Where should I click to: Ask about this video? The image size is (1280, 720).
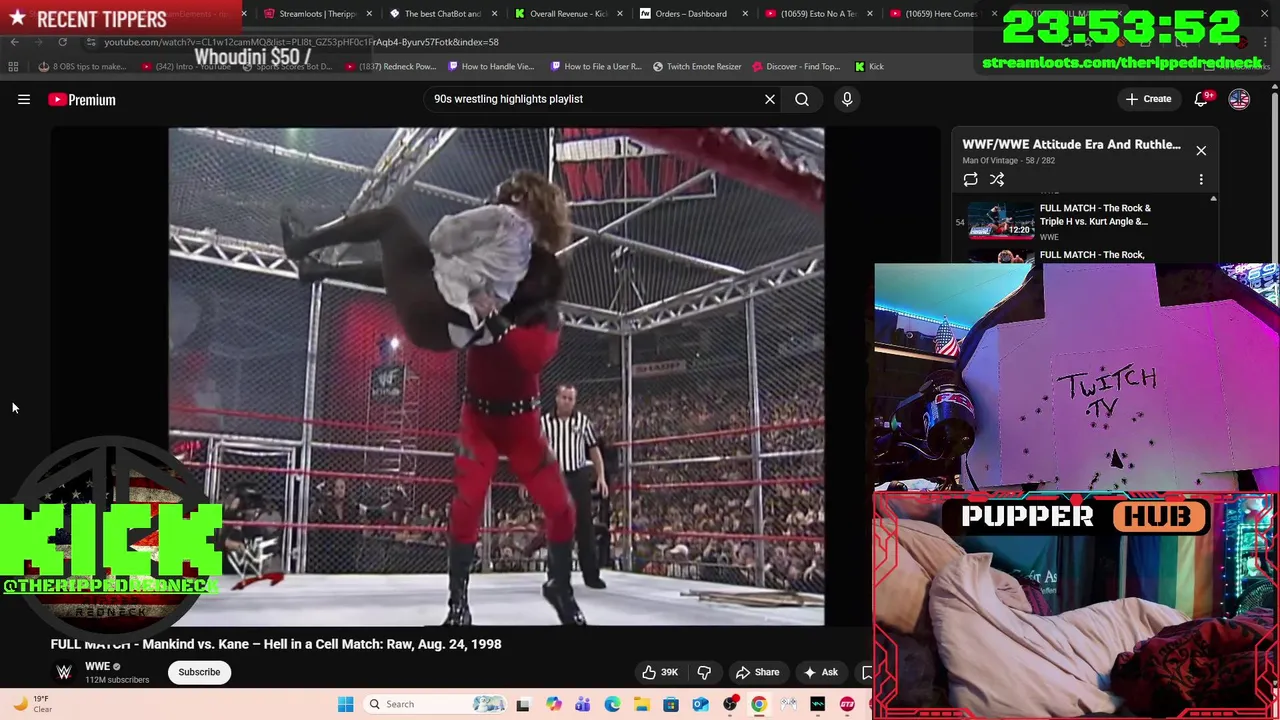click(x=820, y=672)
